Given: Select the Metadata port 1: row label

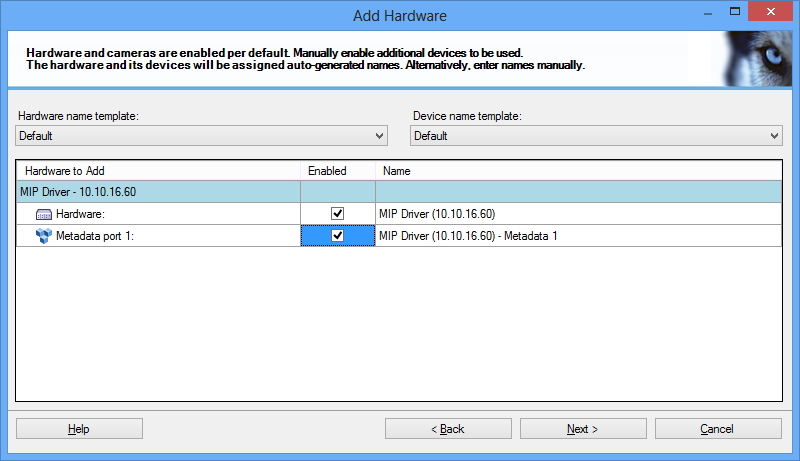Looking at the screenshot, I should pos(94,236).
